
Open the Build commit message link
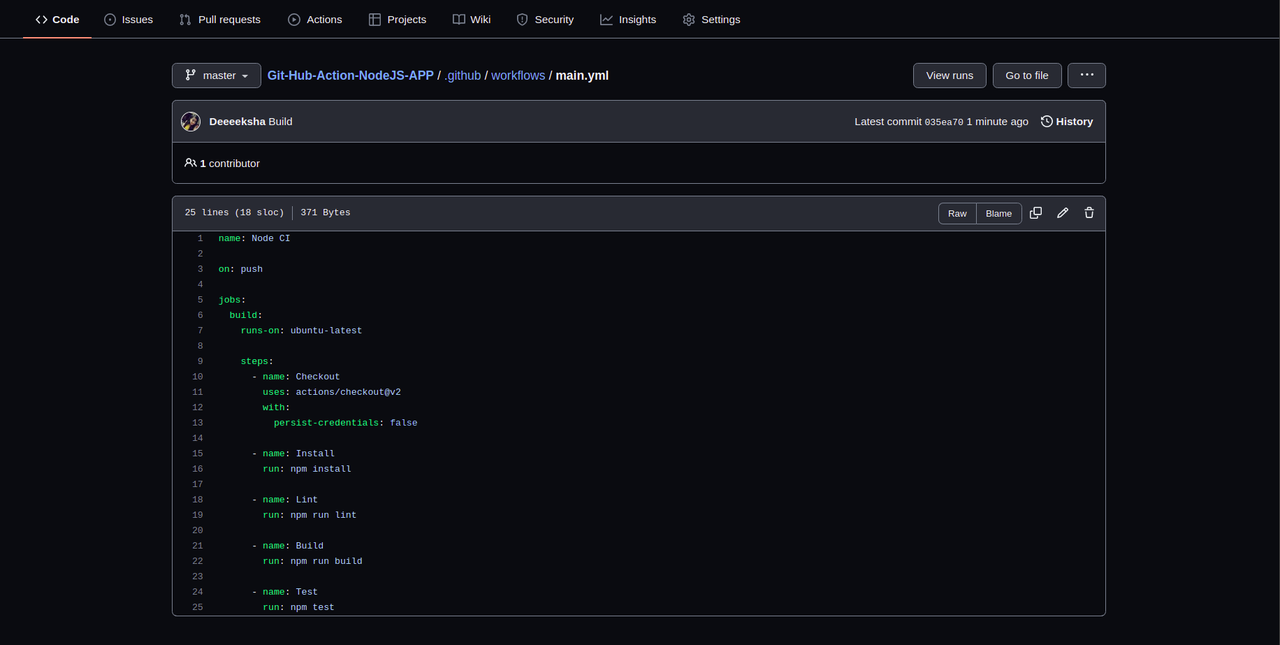pos(281,122)
